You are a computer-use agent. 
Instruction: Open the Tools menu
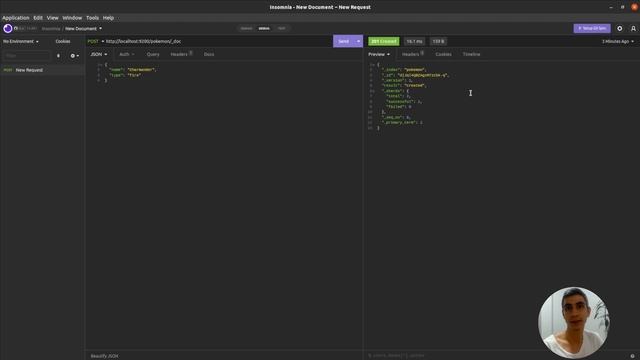(92, 18)
